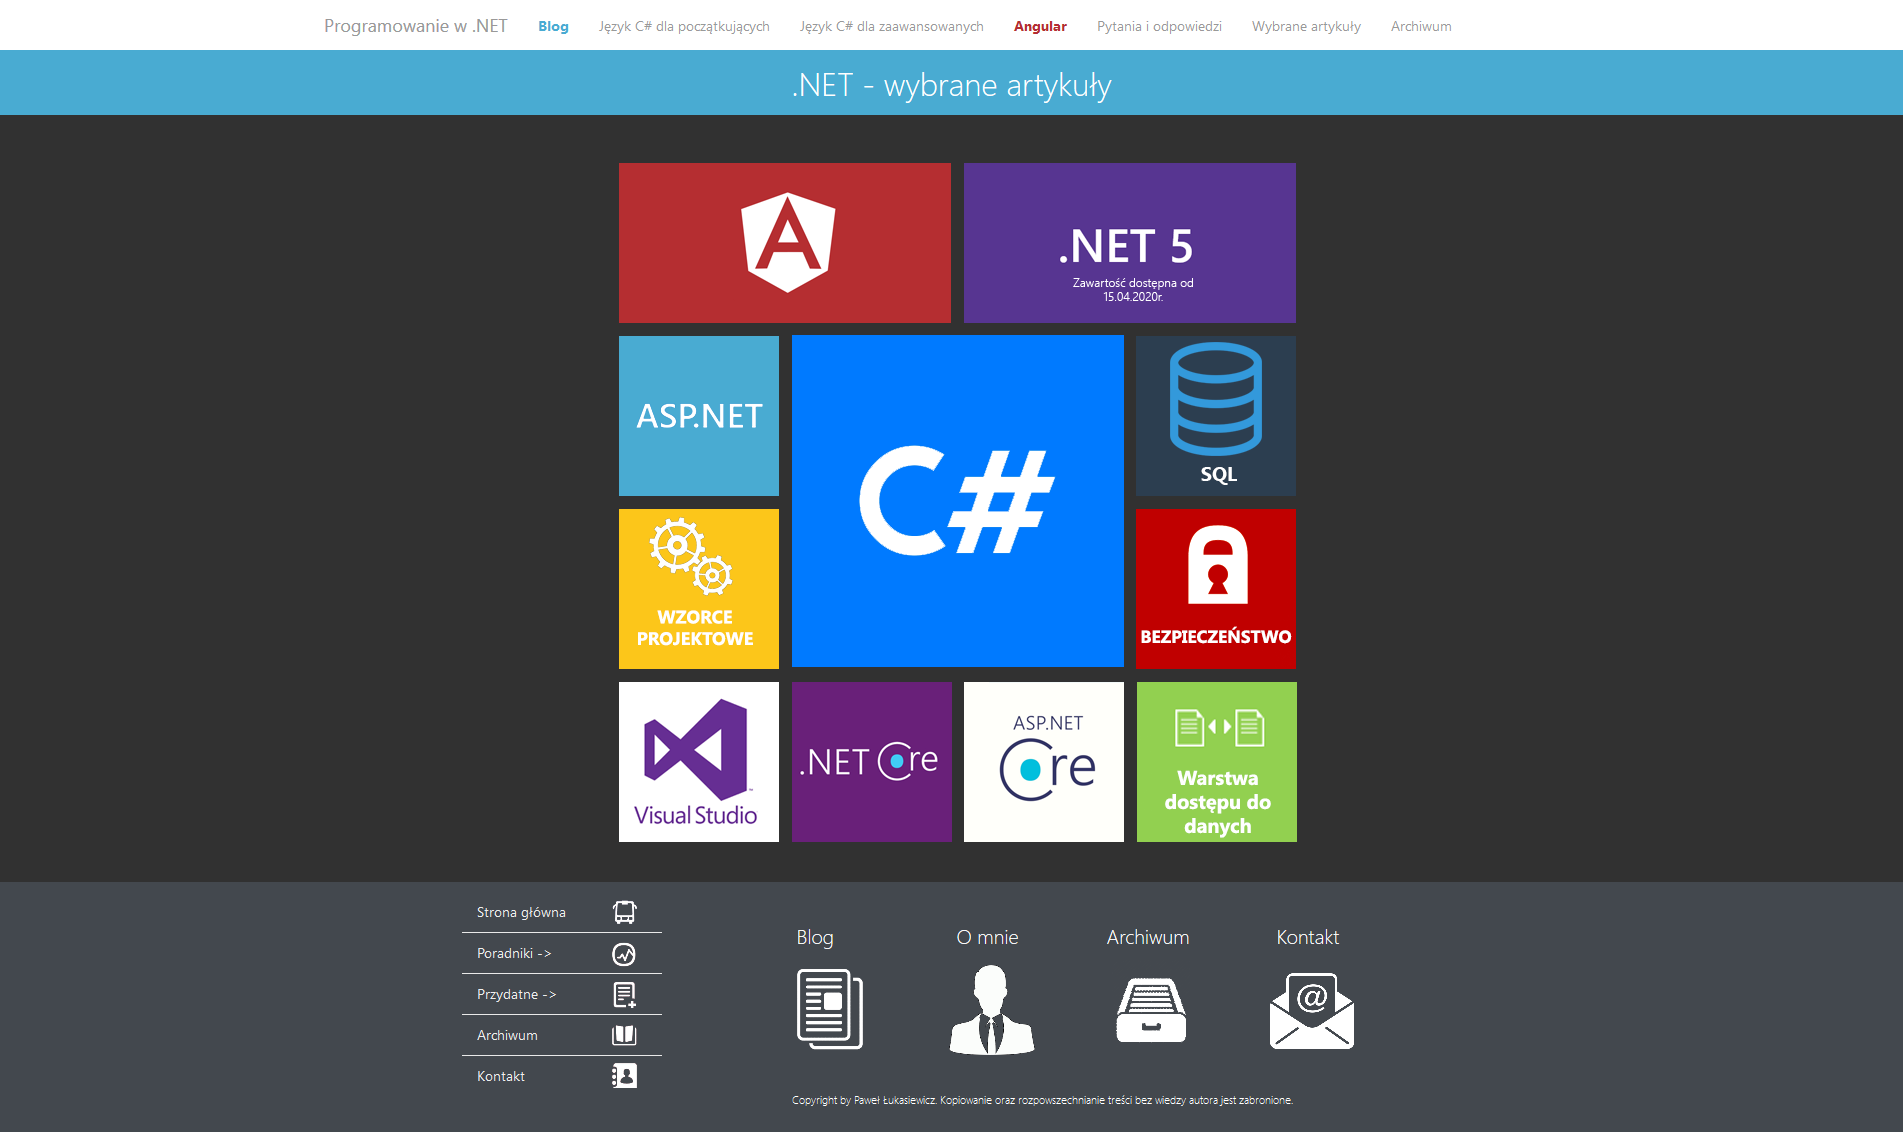
Task: Open the Angular logo tile
Action: click(785, 243)
